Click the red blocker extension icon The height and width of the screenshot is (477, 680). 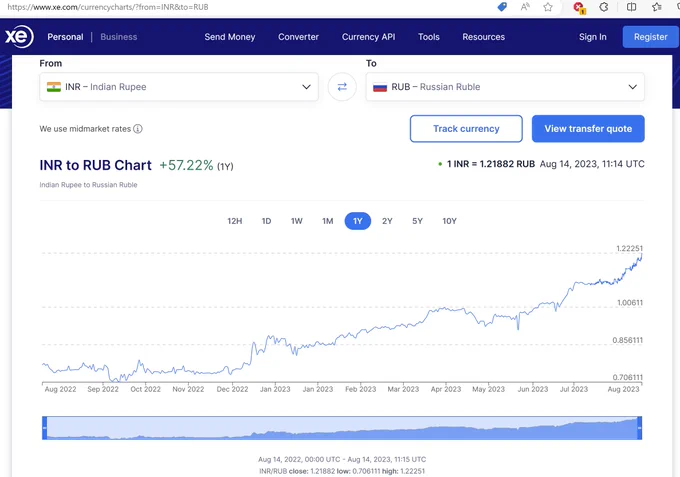click(579, 7)
